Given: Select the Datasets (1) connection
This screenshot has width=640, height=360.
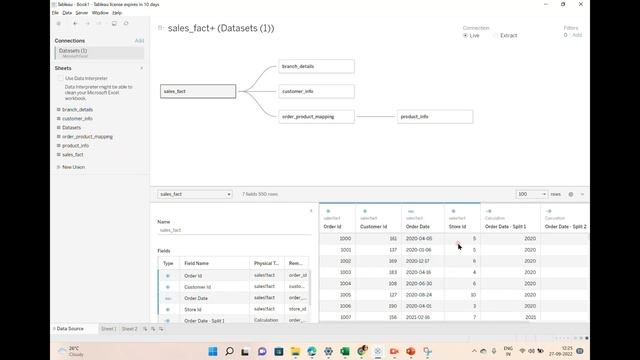Looking at the screenshot, I should [x=100, y=53].
